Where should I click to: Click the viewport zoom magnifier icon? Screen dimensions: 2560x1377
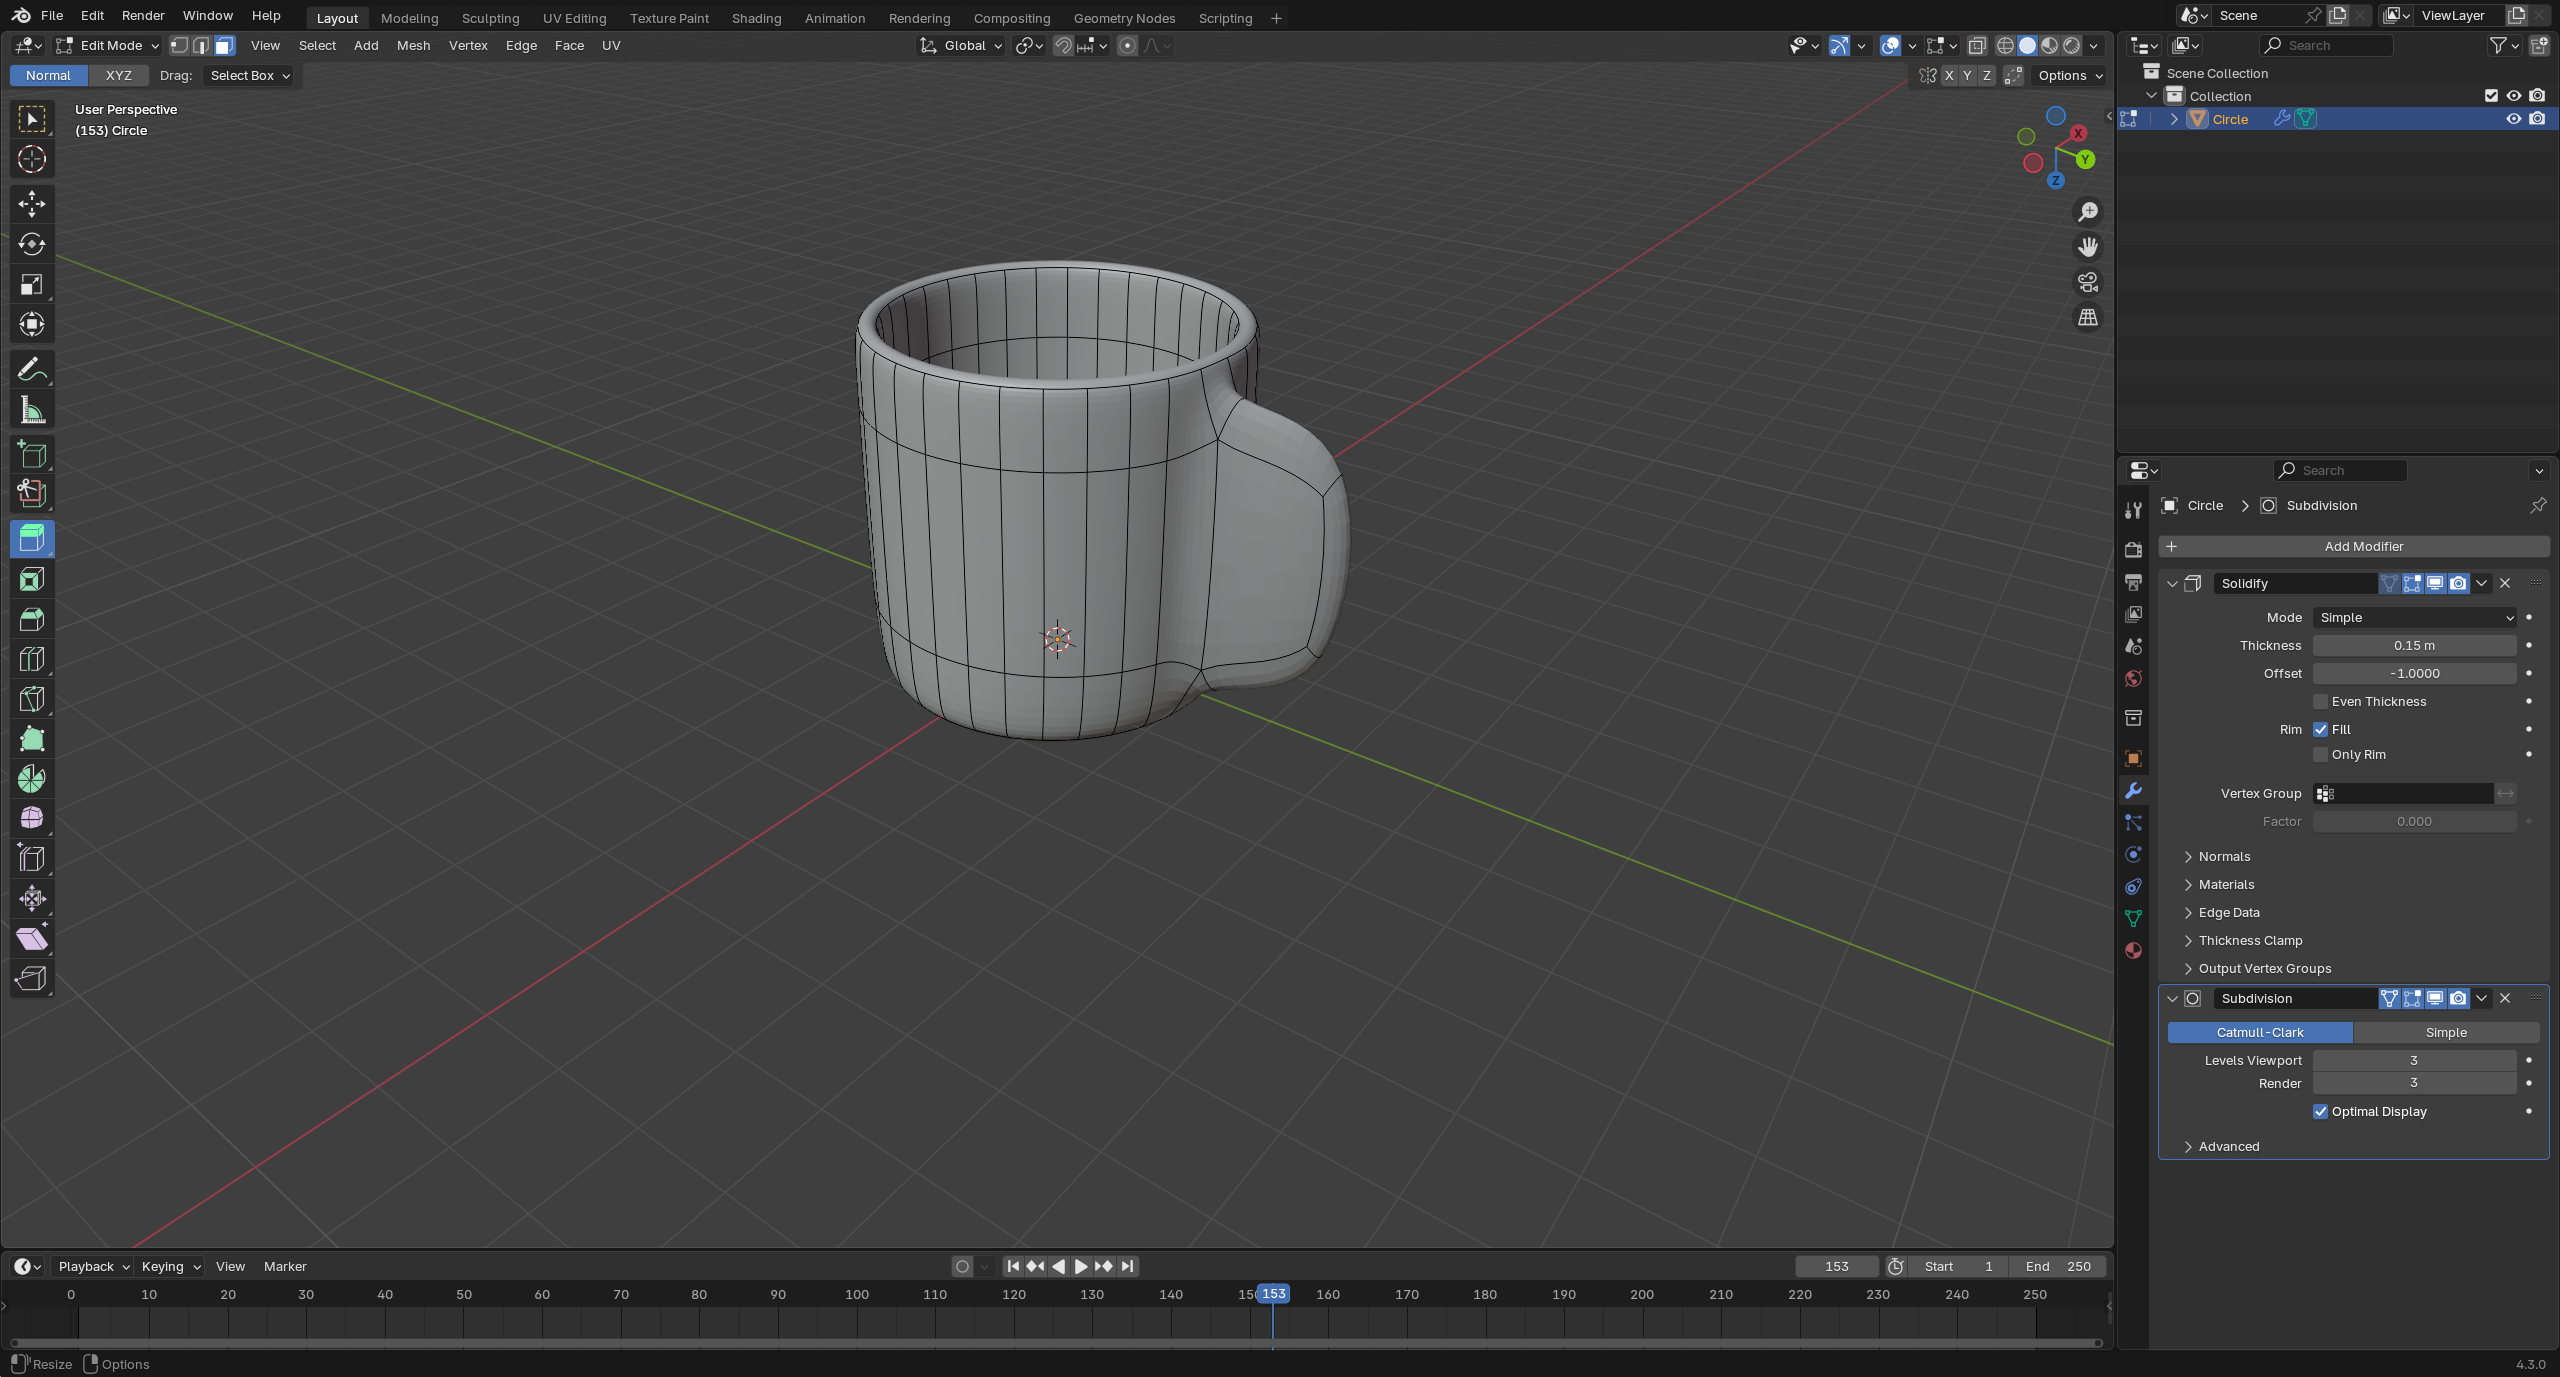tap(2088, 212)
